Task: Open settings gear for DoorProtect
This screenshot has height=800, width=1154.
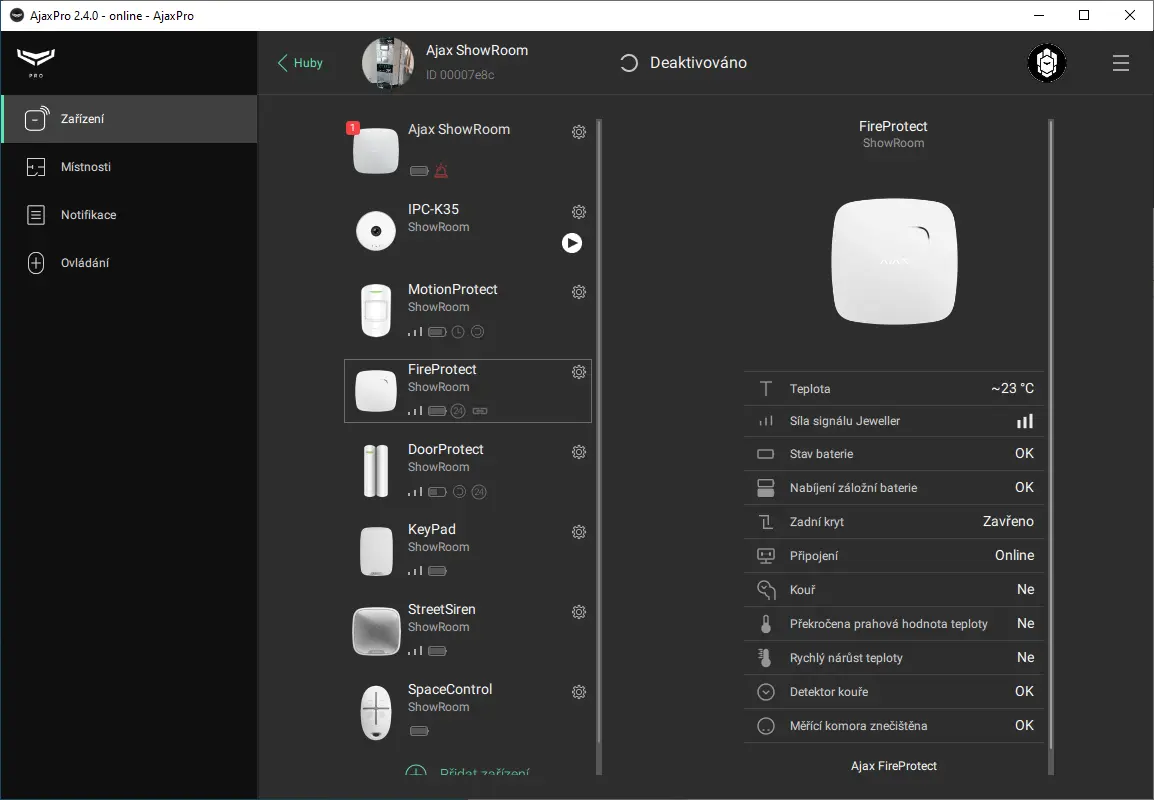Action: pyautogui.click(x=579, y=452)
